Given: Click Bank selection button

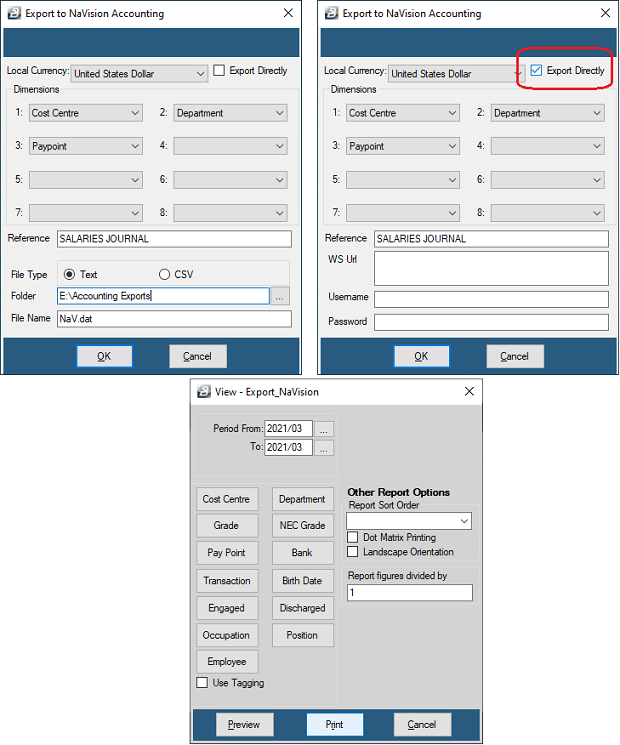Looking at the screenshot, I should (303, 553).
